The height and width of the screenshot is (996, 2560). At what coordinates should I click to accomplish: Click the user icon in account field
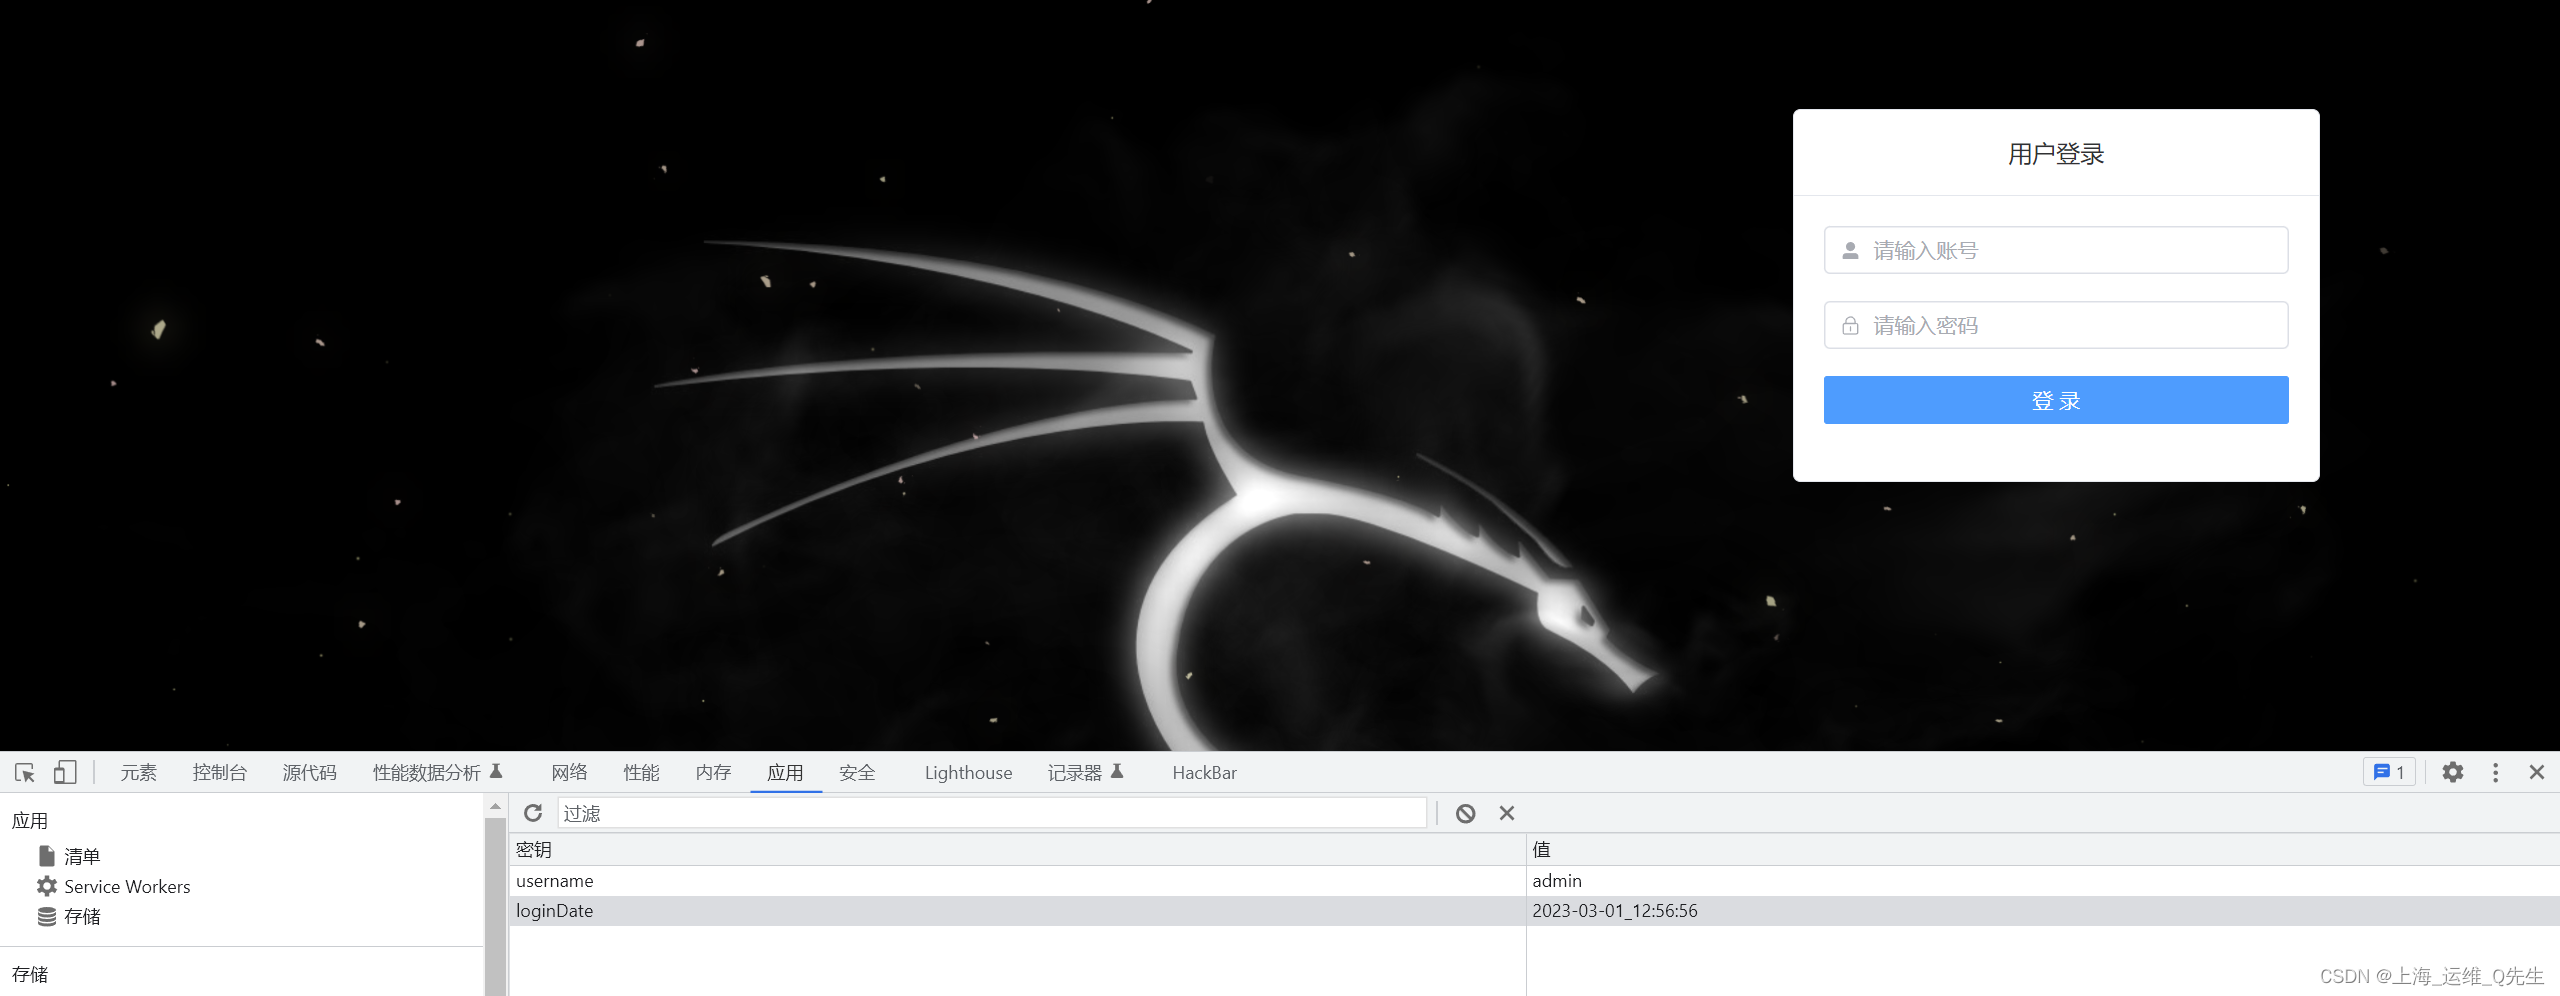coord(1850,250)
